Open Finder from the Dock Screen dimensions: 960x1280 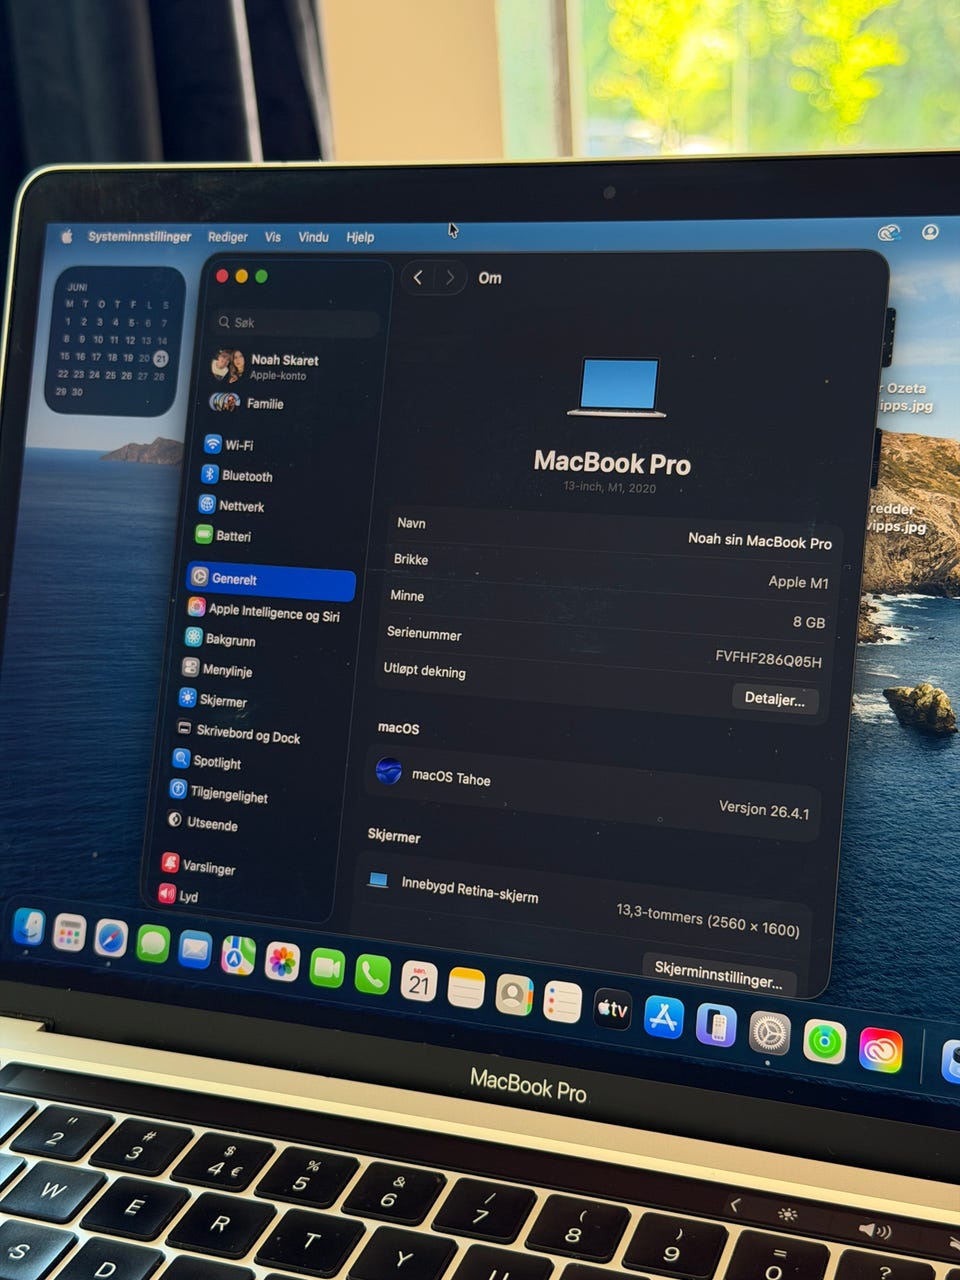tap(29, 927)
